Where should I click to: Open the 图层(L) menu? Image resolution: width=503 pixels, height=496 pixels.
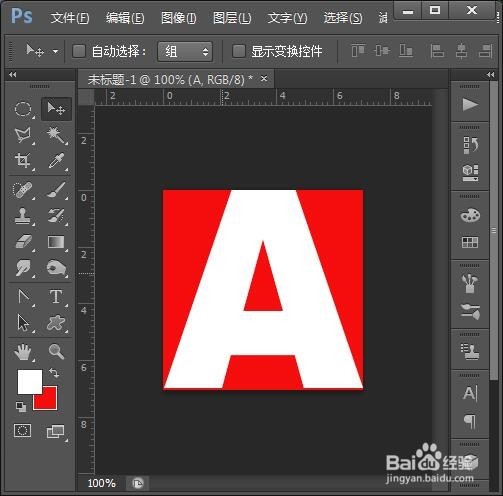click(232, 18)
